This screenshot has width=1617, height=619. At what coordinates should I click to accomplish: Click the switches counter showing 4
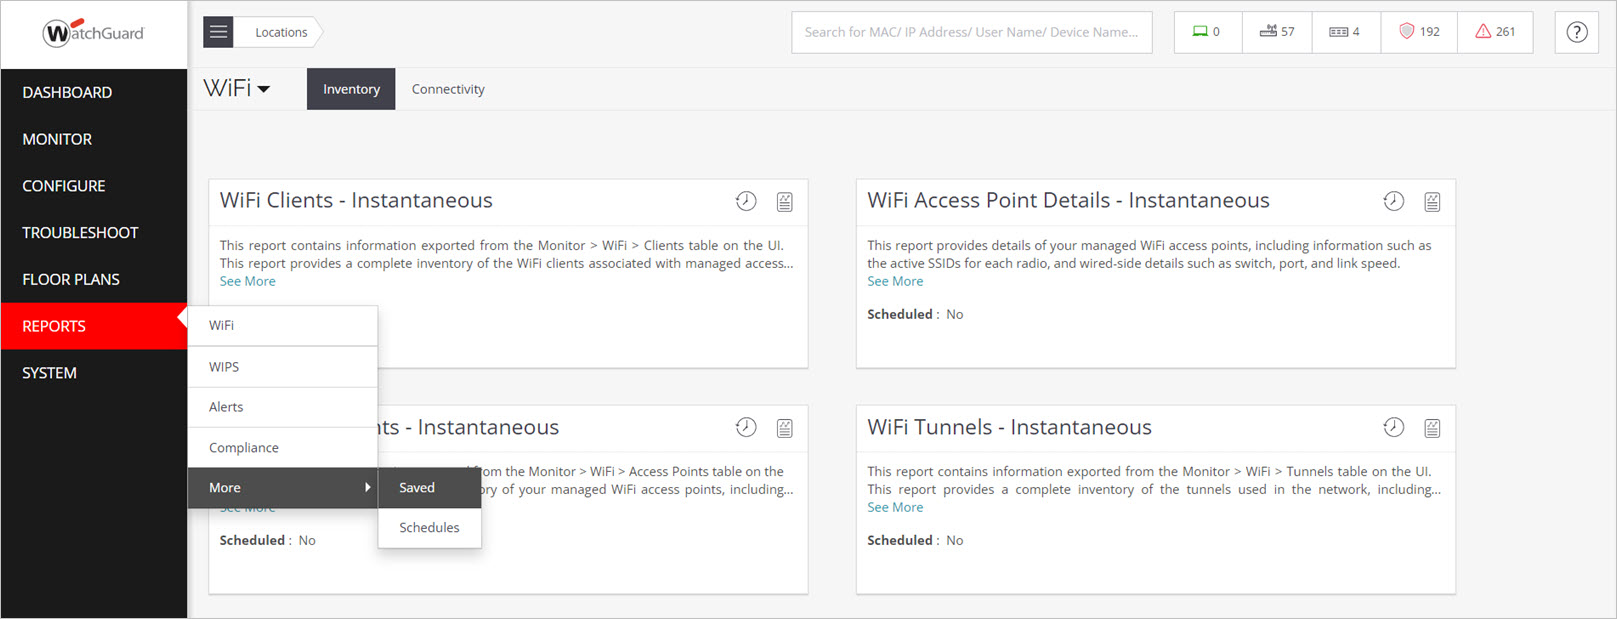click(1344, 32)
